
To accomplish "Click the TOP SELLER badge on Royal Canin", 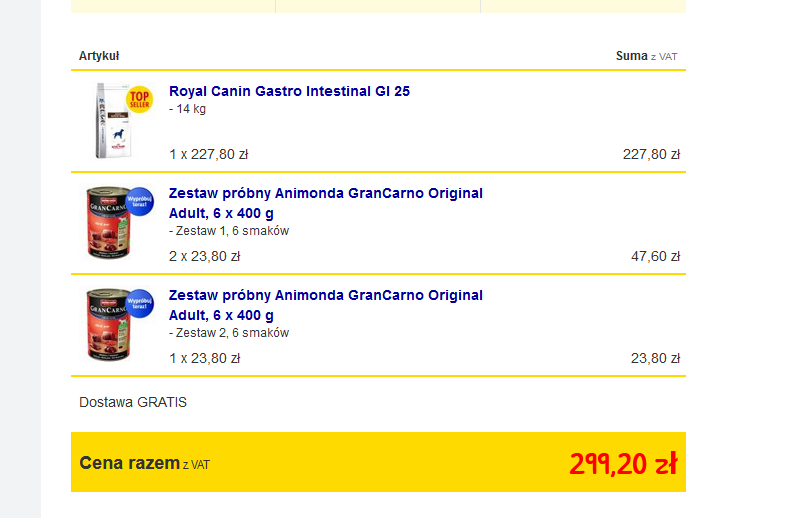I will (x=139, y=99).
